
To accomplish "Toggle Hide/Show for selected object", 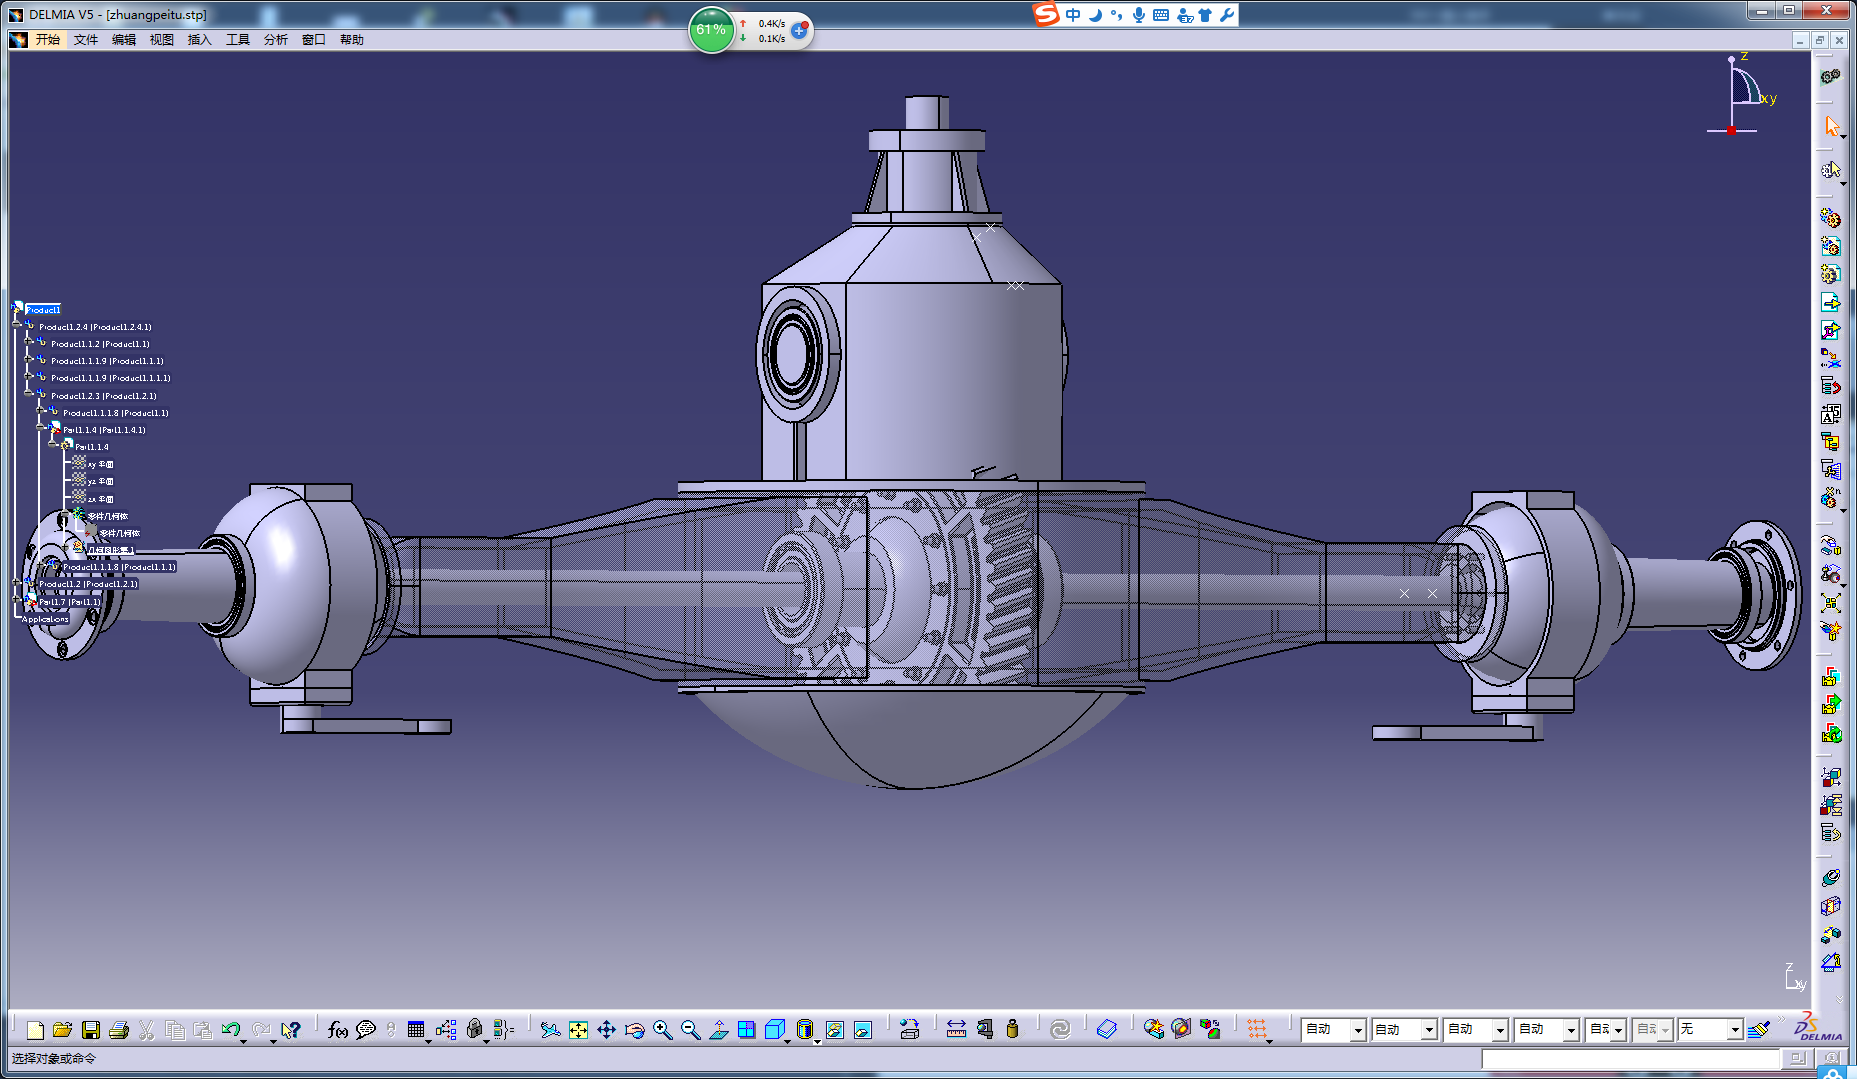I will (834, 1029).
